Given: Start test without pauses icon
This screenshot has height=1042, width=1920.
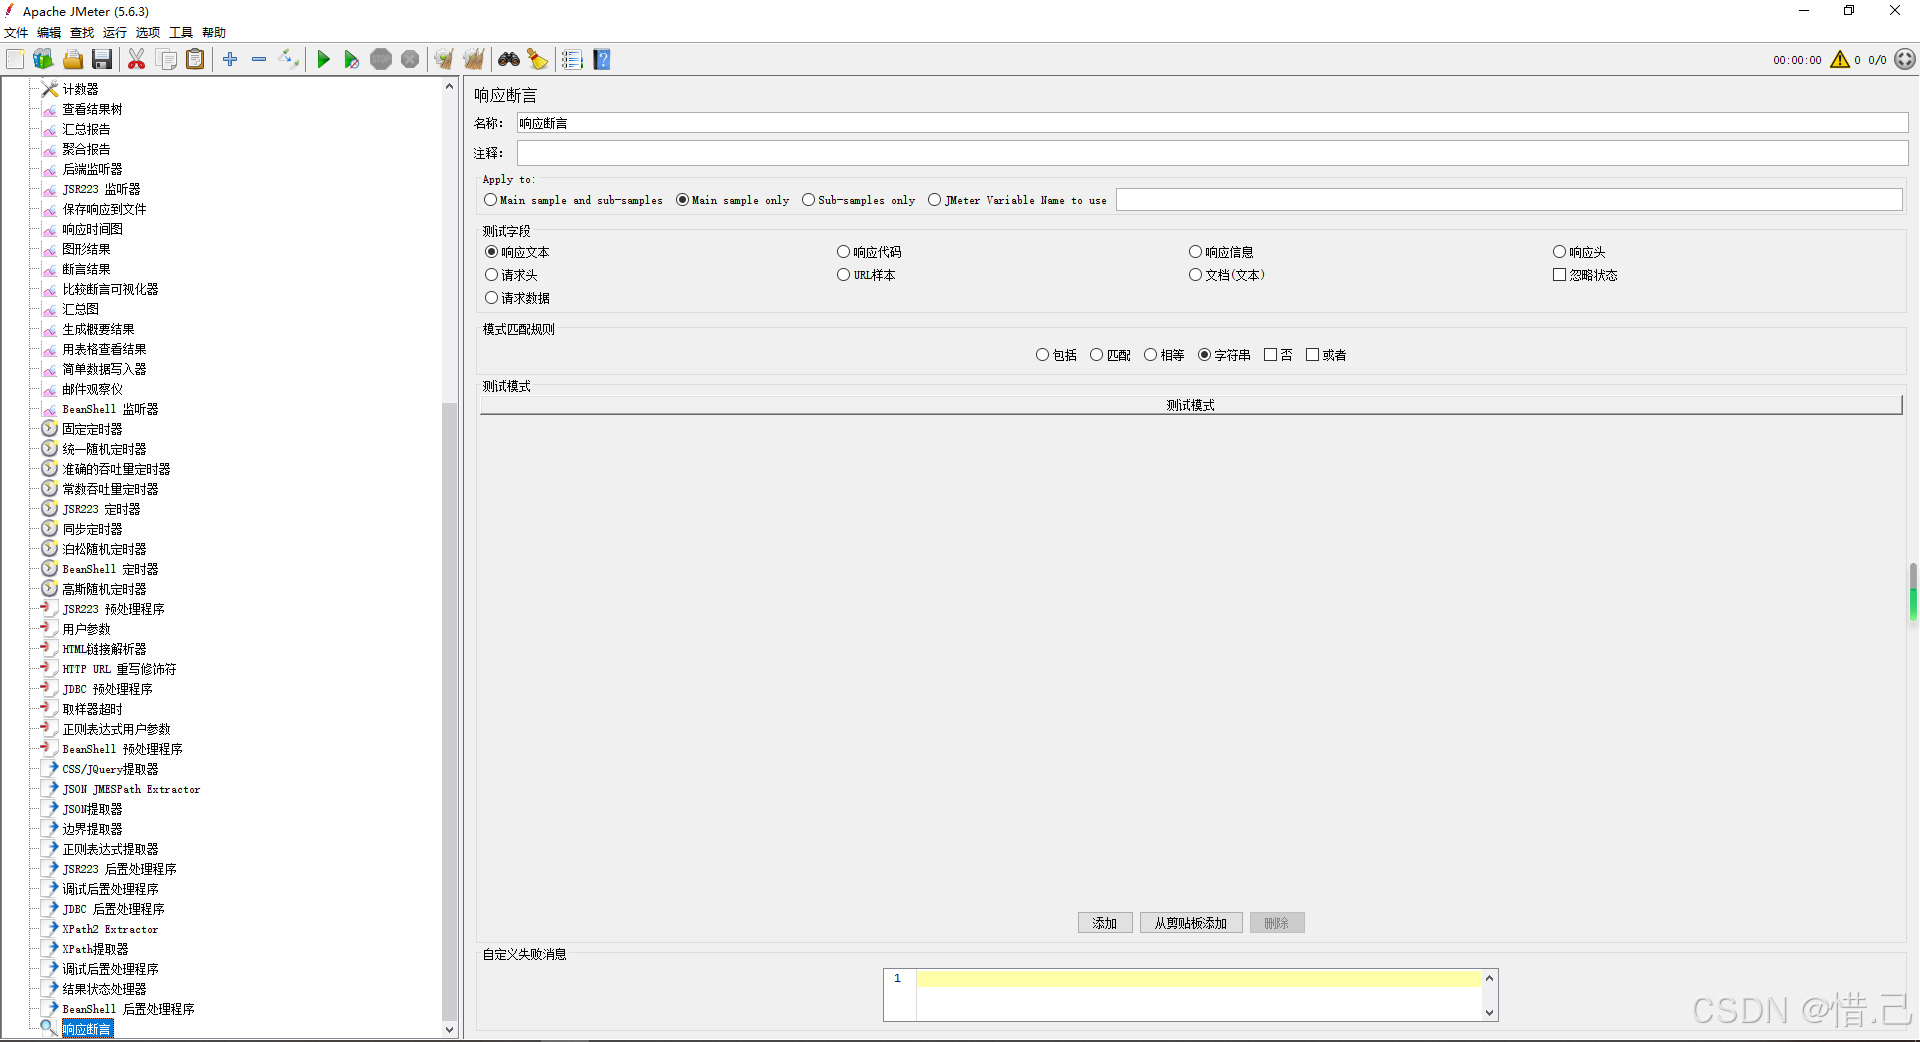Looking at the screenshot, I should coord(351,60).
